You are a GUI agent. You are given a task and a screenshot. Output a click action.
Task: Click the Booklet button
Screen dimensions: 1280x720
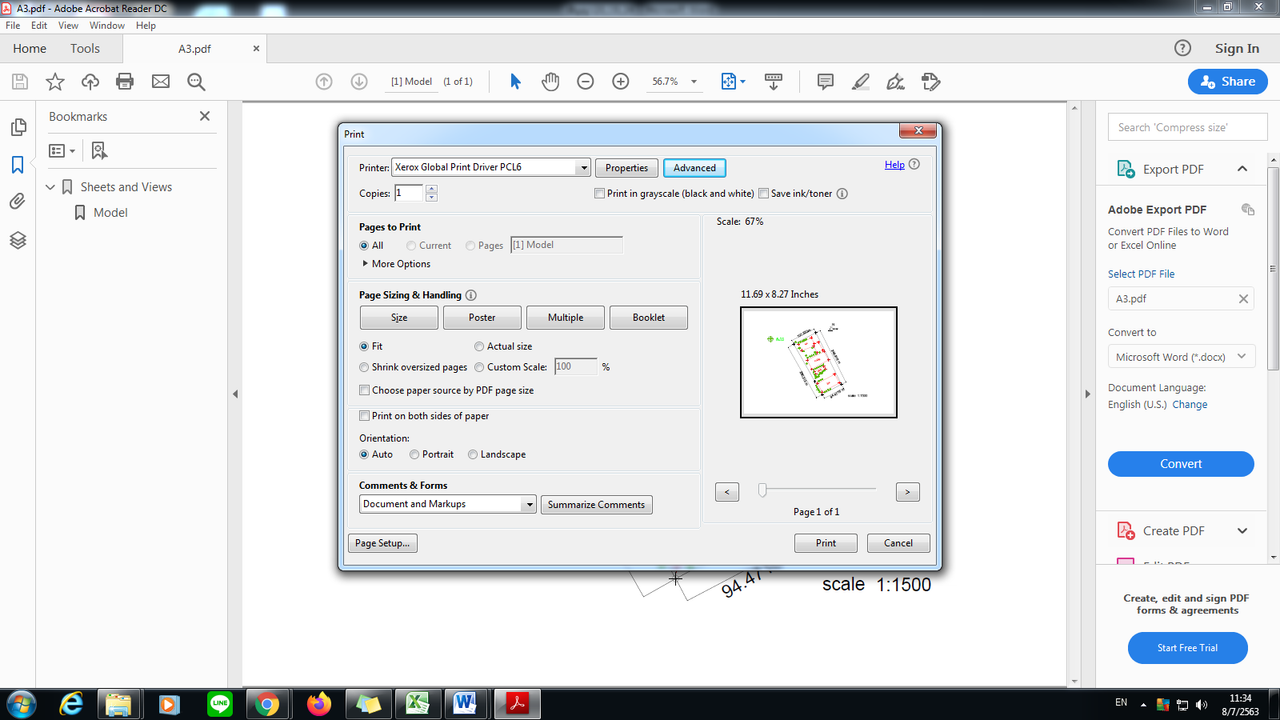[x=648, y=317]
